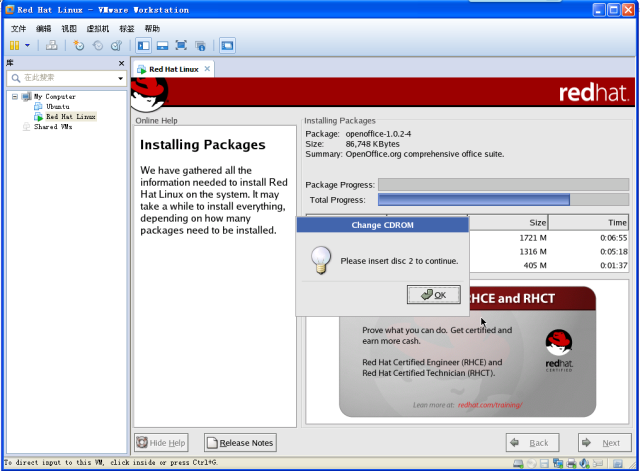Image resolution: width=640 pixels, height=471 pixels.
Task: Select Red Hat Linux in the library tree
Action: click(x=71, y=117)
